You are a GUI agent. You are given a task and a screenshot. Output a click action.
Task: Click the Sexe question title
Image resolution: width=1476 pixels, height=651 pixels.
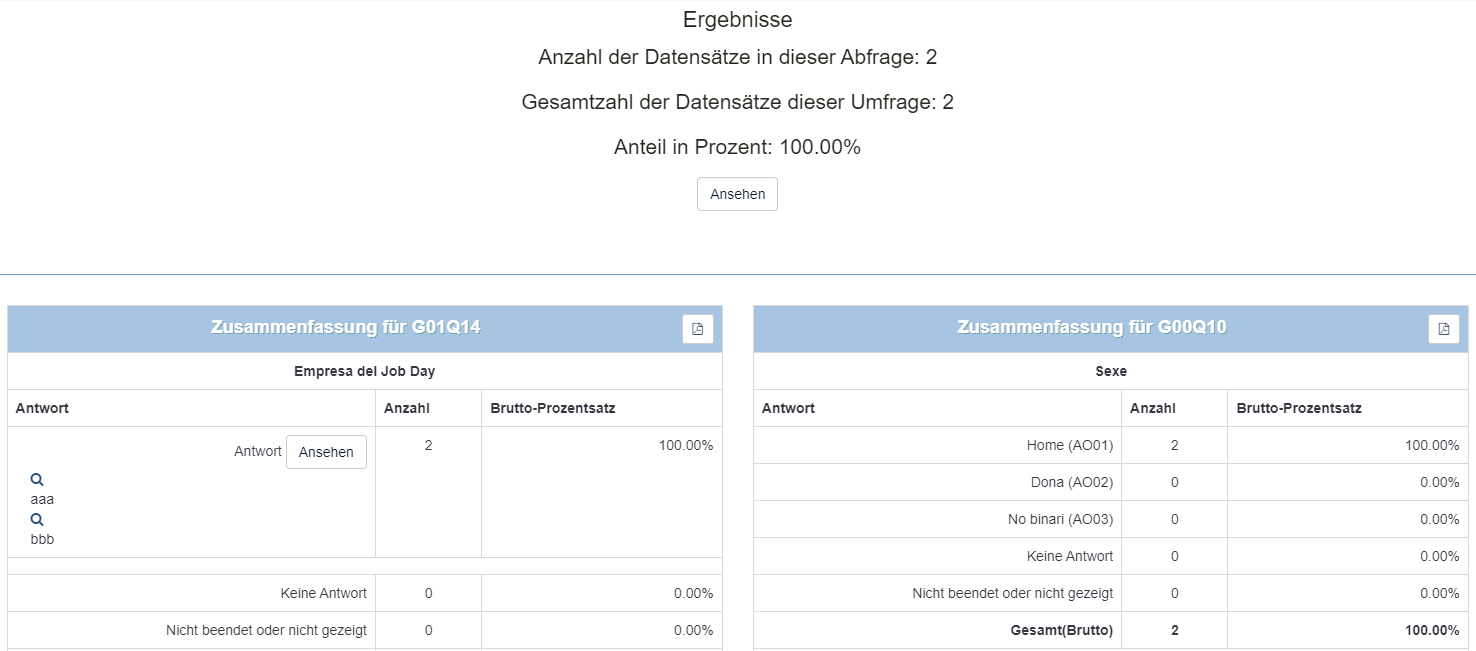[x=1110, y=371]
